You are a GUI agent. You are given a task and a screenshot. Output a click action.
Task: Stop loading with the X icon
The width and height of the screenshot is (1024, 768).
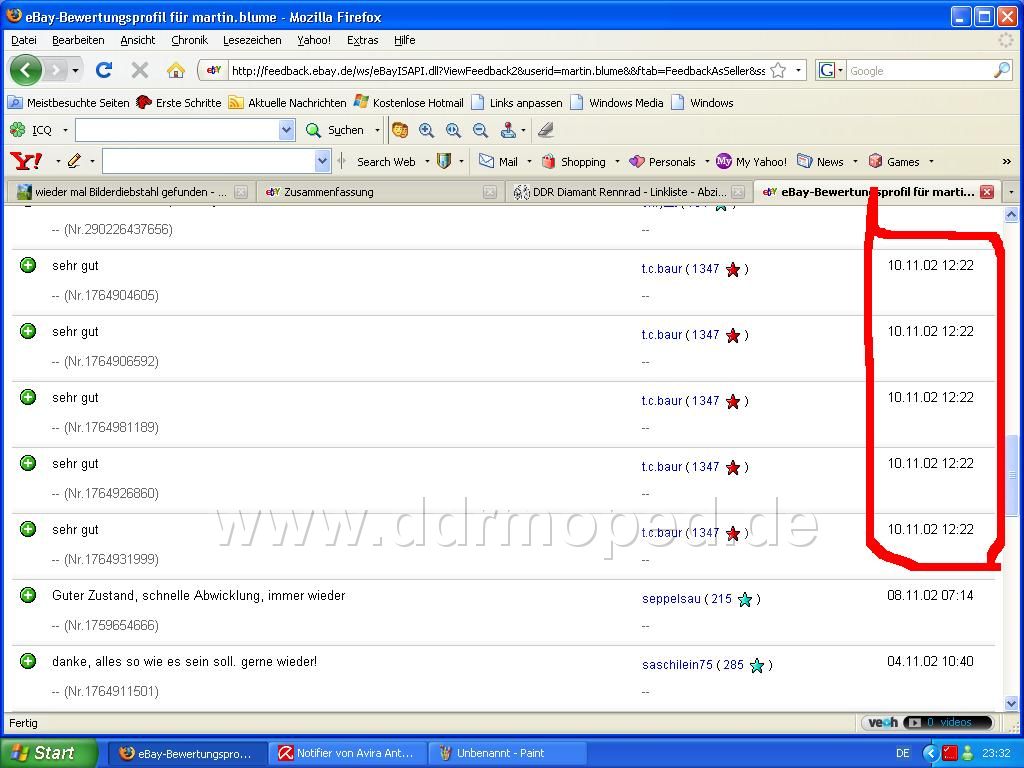point(139,70)
